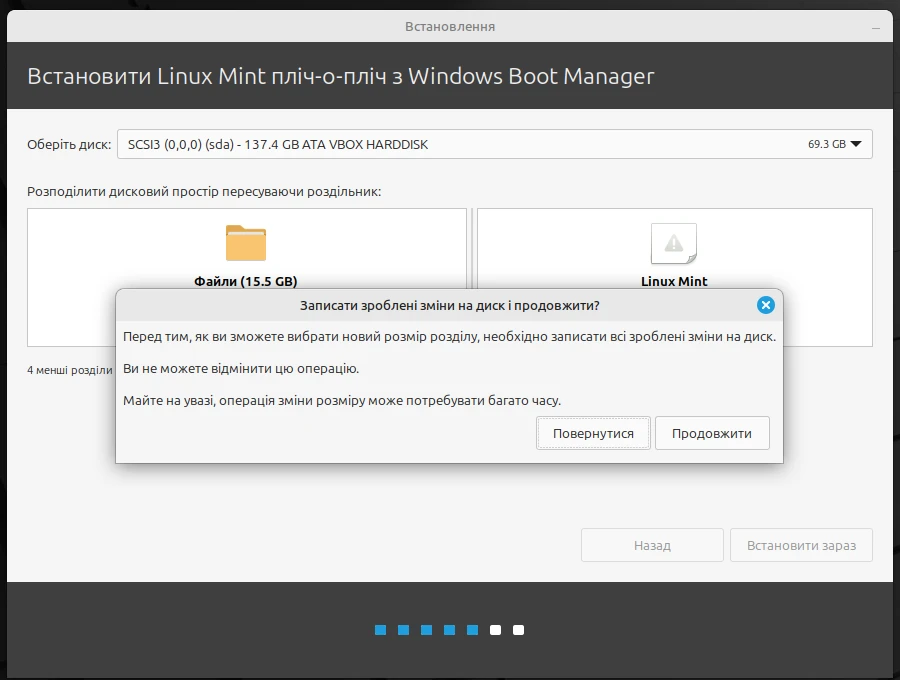Click the Встановлення window title
900x680 pixels.
pyautogui.click(x=450, y=26)
